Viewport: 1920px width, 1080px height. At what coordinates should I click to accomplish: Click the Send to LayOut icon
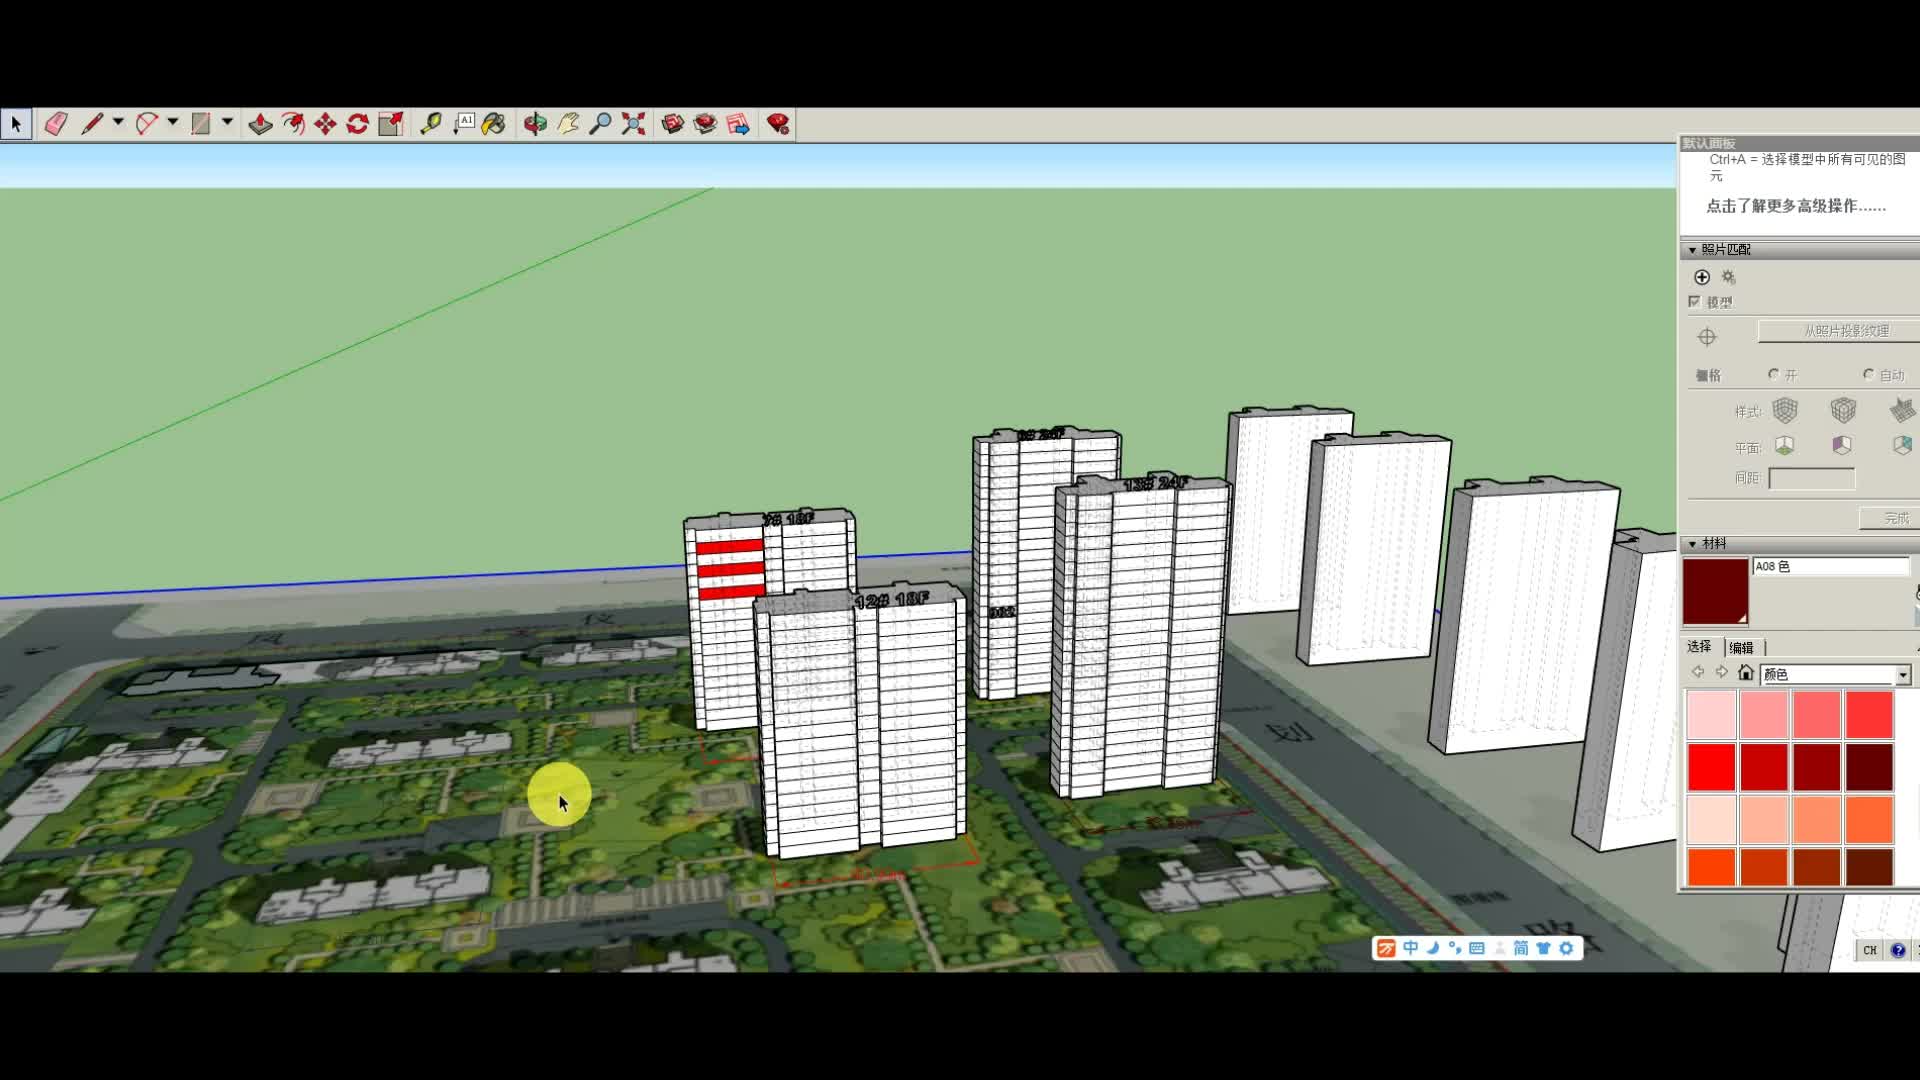pyautogui.click(x=739, y=124)
